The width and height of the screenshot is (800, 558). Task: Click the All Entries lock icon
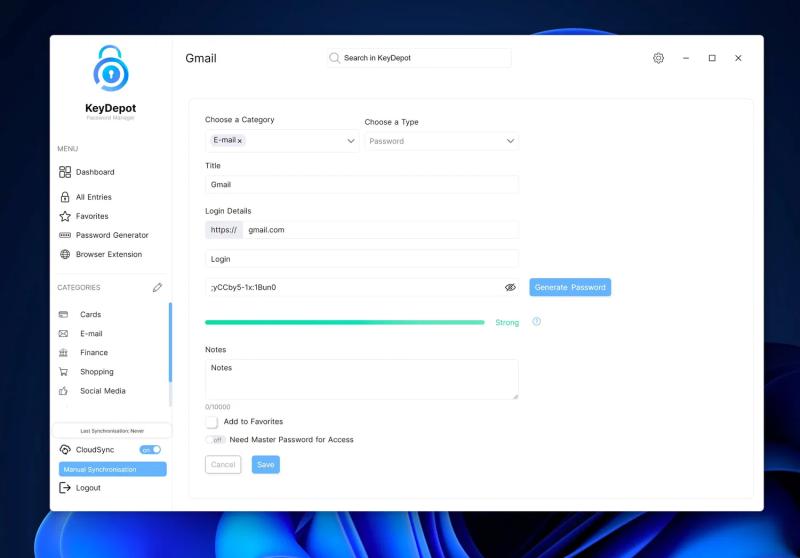click(65, 197)
